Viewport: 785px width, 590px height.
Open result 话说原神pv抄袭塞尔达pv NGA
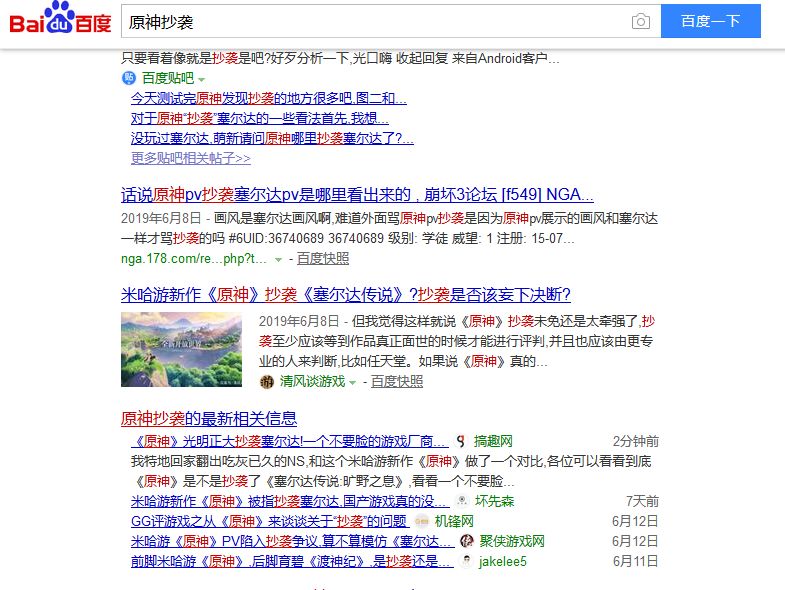pos(357,194)
